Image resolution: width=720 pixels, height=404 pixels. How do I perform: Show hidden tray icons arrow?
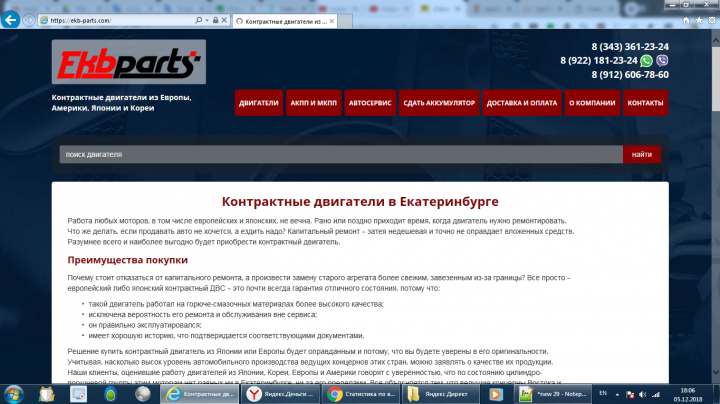pyautogui.click(x=617, y=394)
